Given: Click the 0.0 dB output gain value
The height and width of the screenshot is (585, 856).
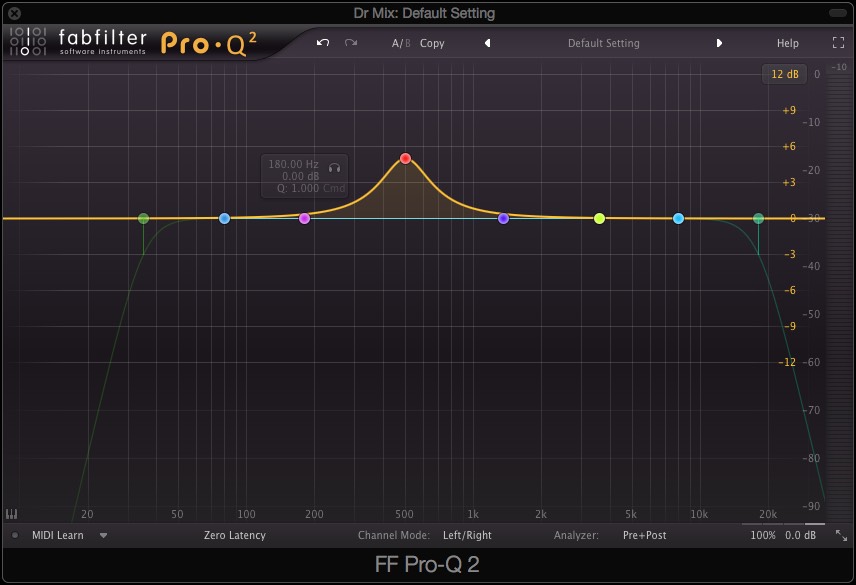Looking at the screenshot, I should point(800,535).
